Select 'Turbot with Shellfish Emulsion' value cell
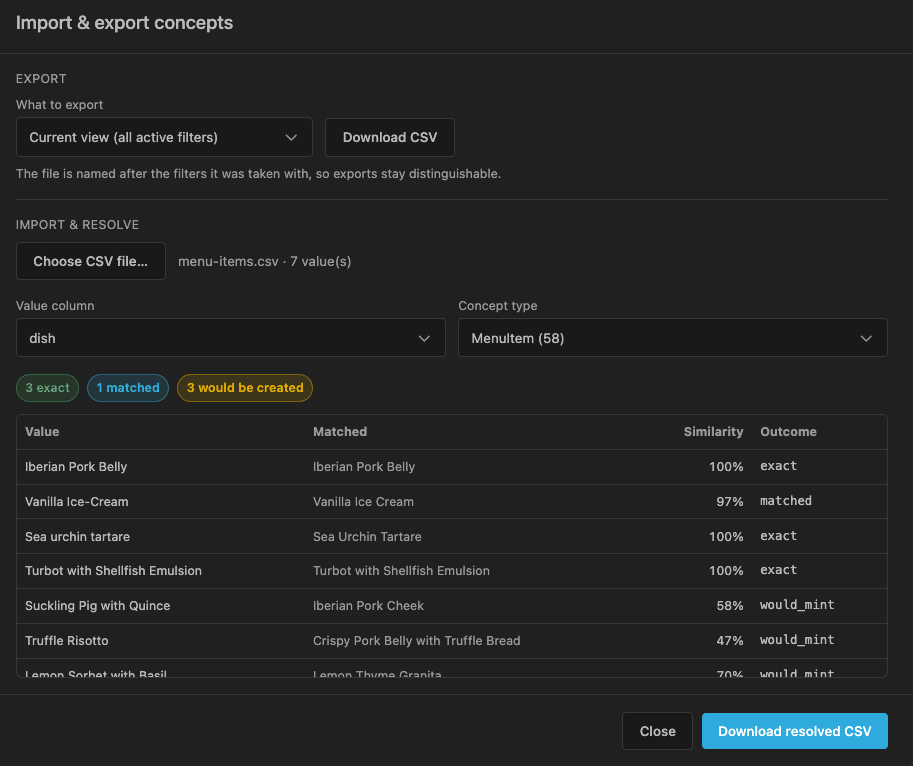913x766 pixels. (x=114, y=571)
